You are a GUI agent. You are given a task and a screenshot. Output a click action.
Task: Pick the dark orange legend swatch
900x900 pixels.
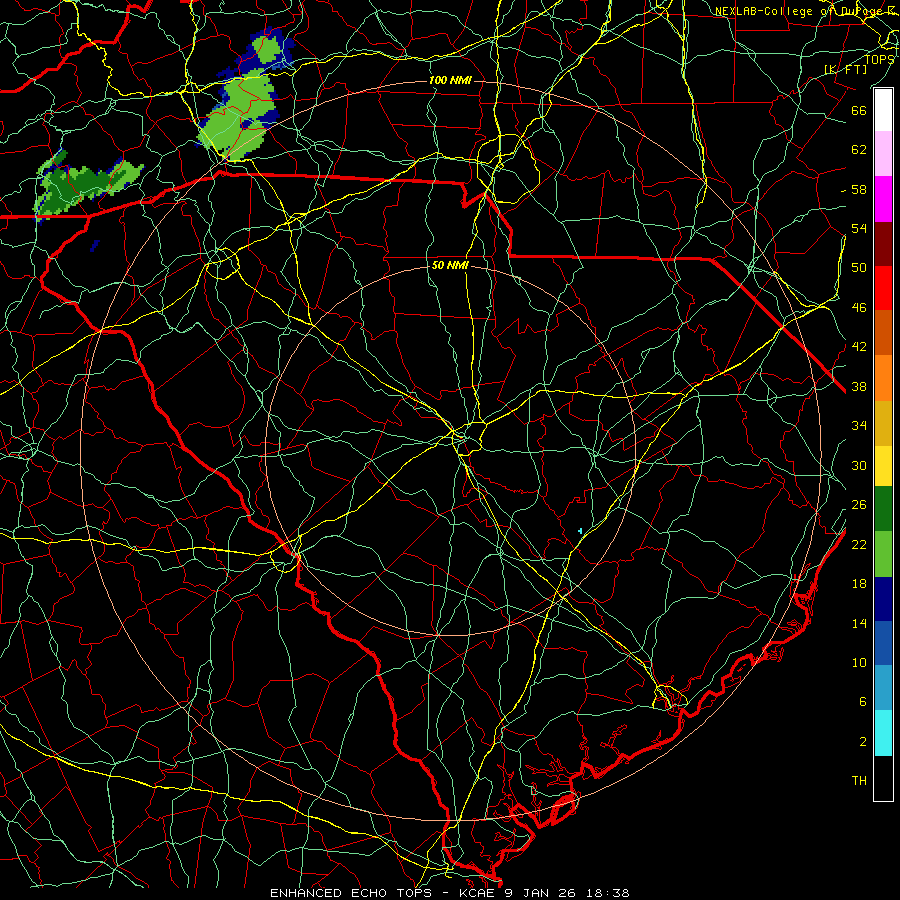[883, 332]
